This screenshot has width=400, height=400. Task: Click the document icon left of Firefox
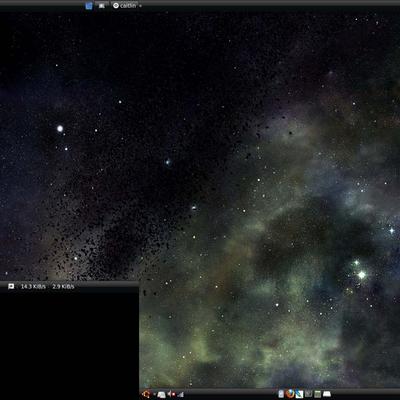[281, 394]
